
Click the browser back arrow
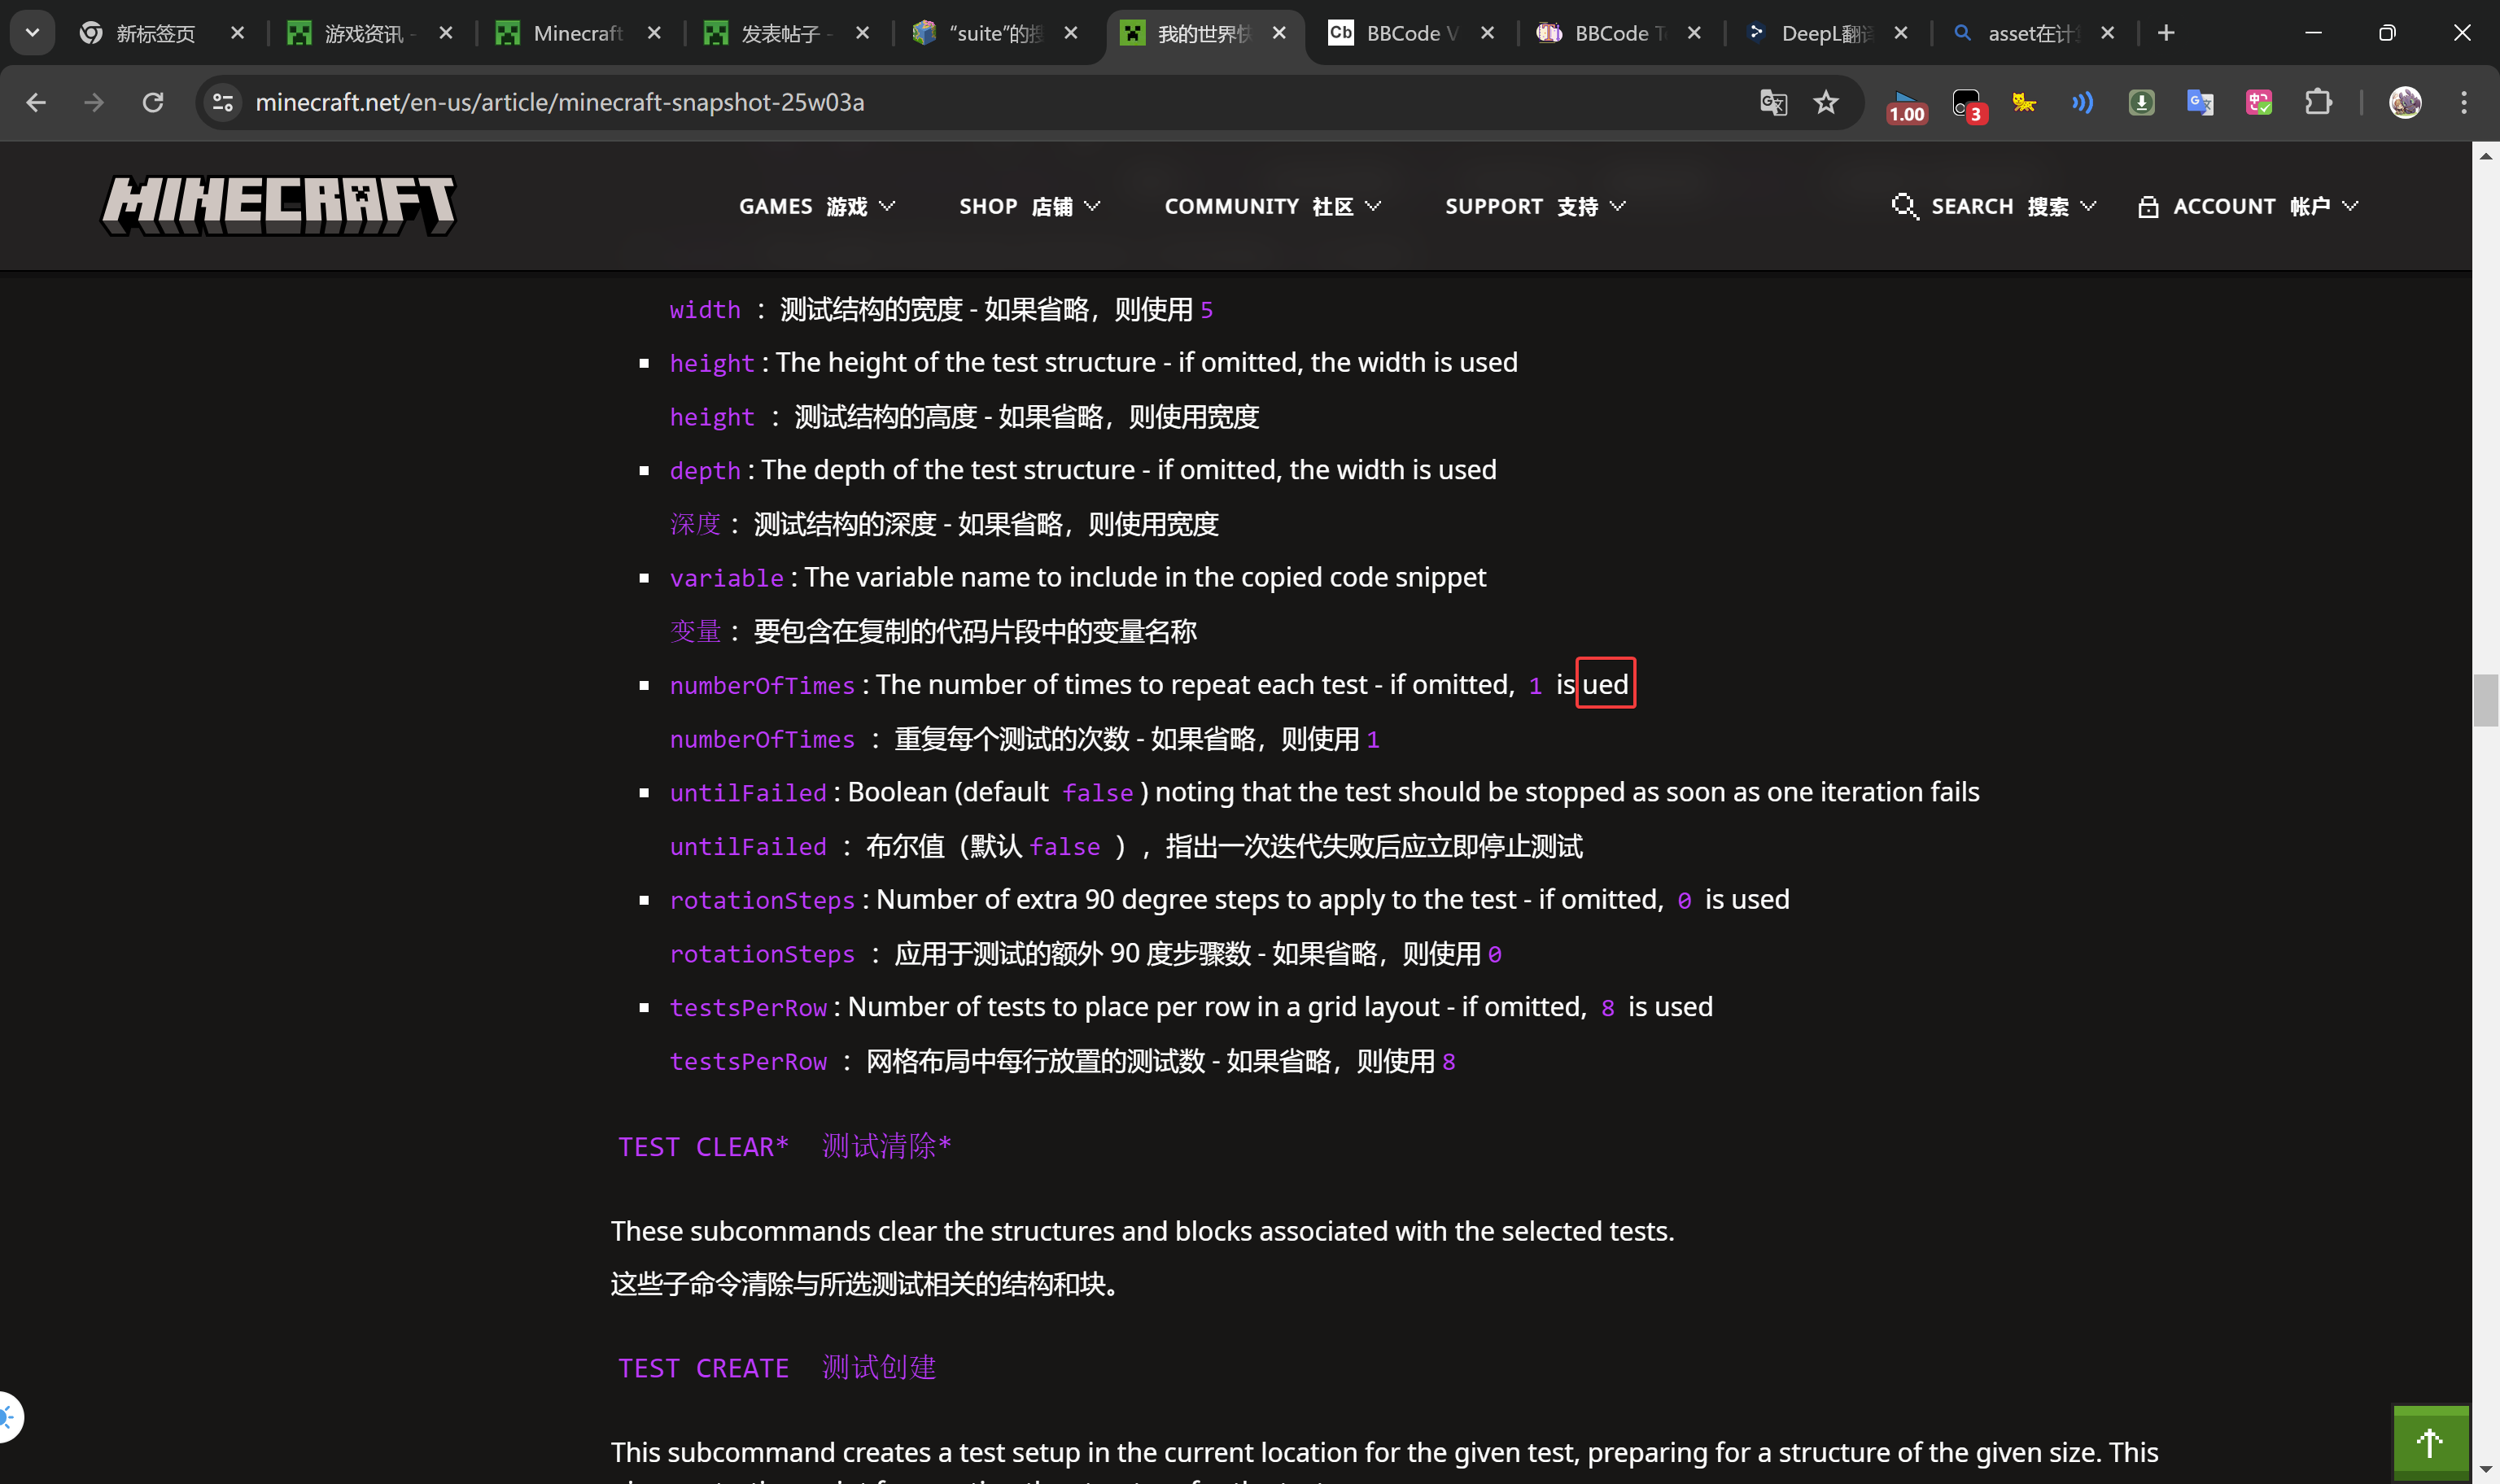36,102
